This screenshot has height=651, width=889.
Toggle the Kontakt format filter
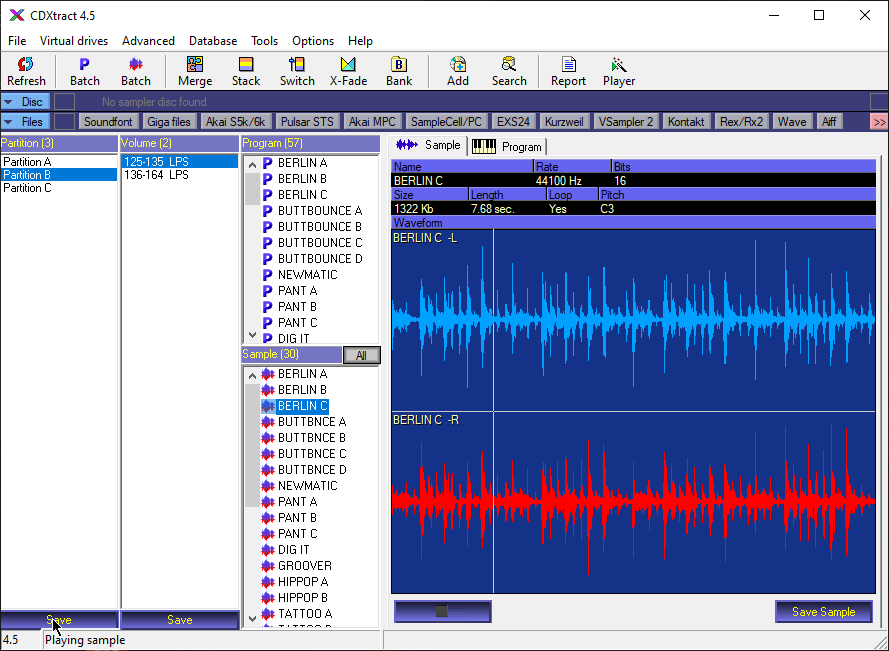tap(686, 122)
